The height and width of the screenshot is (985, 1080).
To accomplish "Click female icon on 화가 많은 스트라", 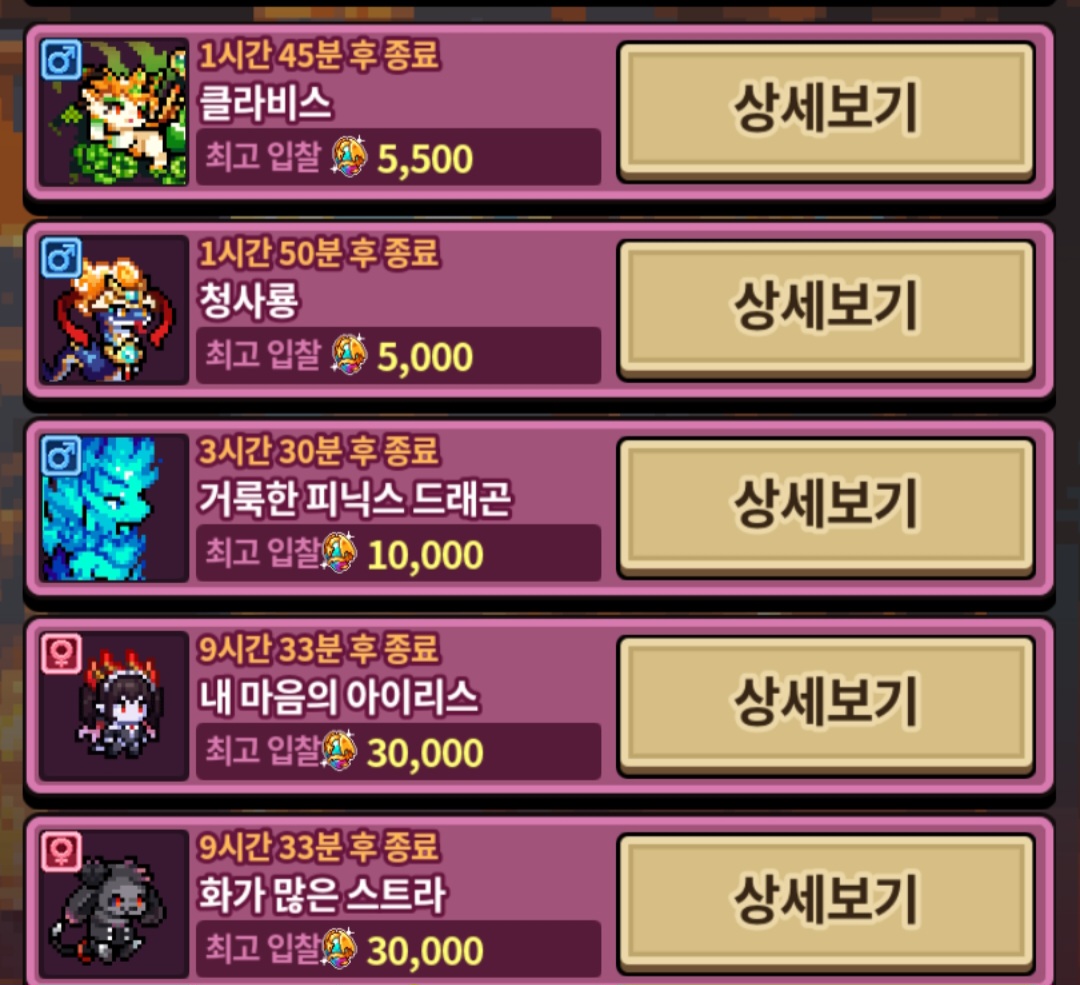I will (x=61, y=851).
